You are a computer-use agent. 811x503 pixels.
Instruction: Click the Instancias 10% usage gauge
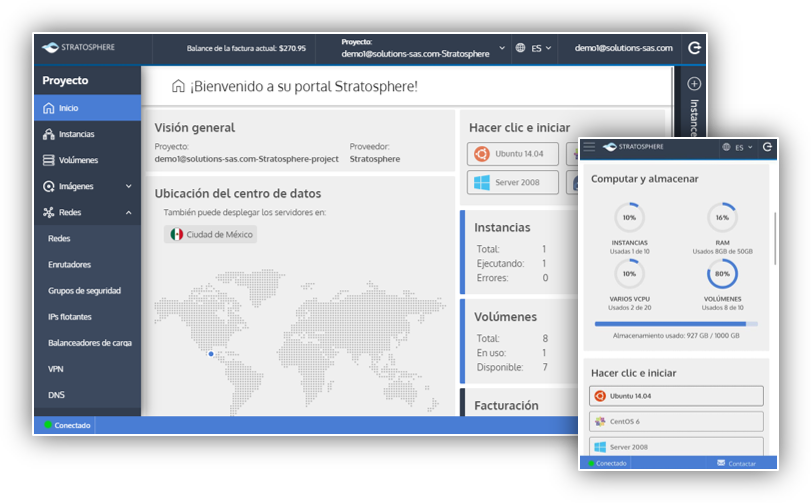tap(629, 218)
